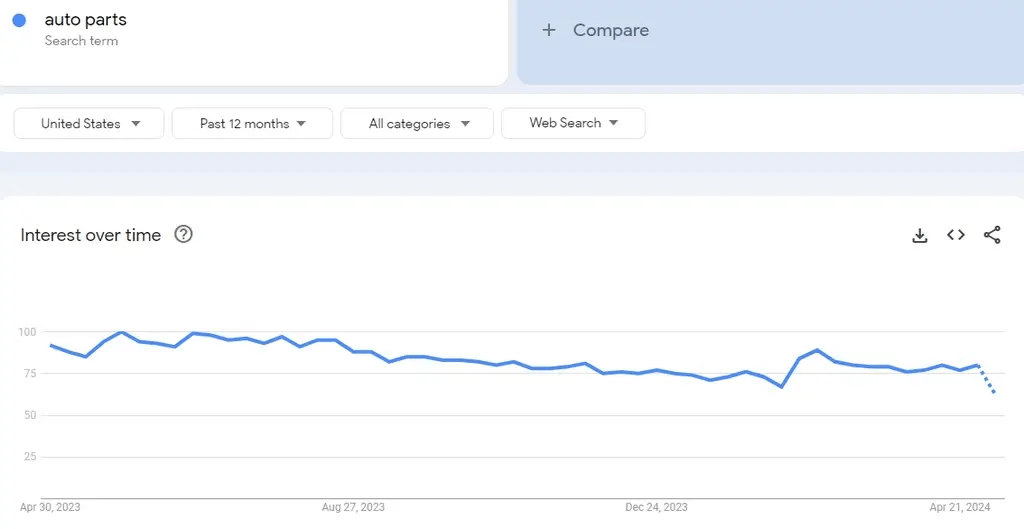Click the dotted end of the trend line
The width and height of the screenshot is (1024, 529).
988,382
